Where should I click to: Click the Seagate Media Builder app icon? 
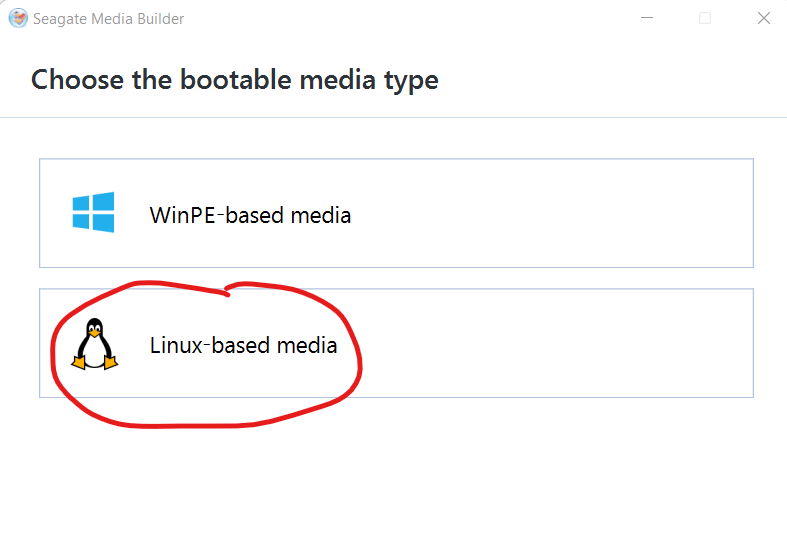[18, 19]
